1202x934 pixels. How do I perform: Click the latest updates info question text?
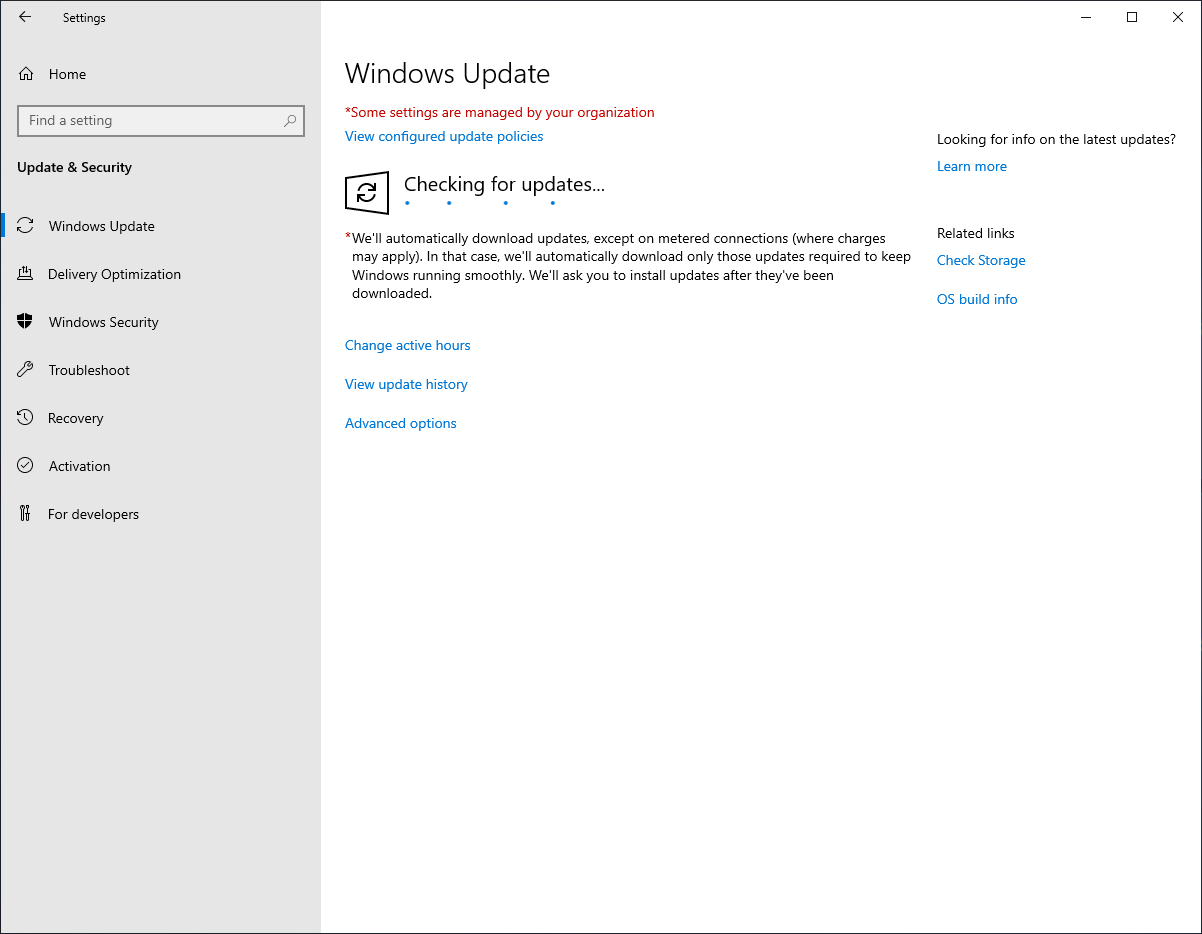(1056, 139)
